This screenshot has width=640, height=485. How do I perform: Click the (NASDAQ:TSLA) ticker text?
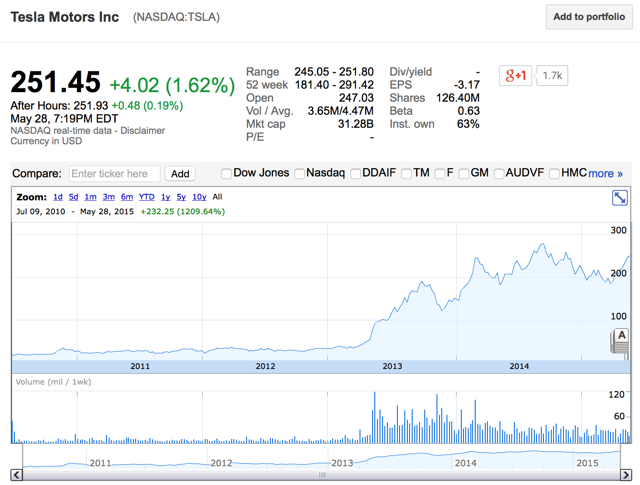[176, 17]
